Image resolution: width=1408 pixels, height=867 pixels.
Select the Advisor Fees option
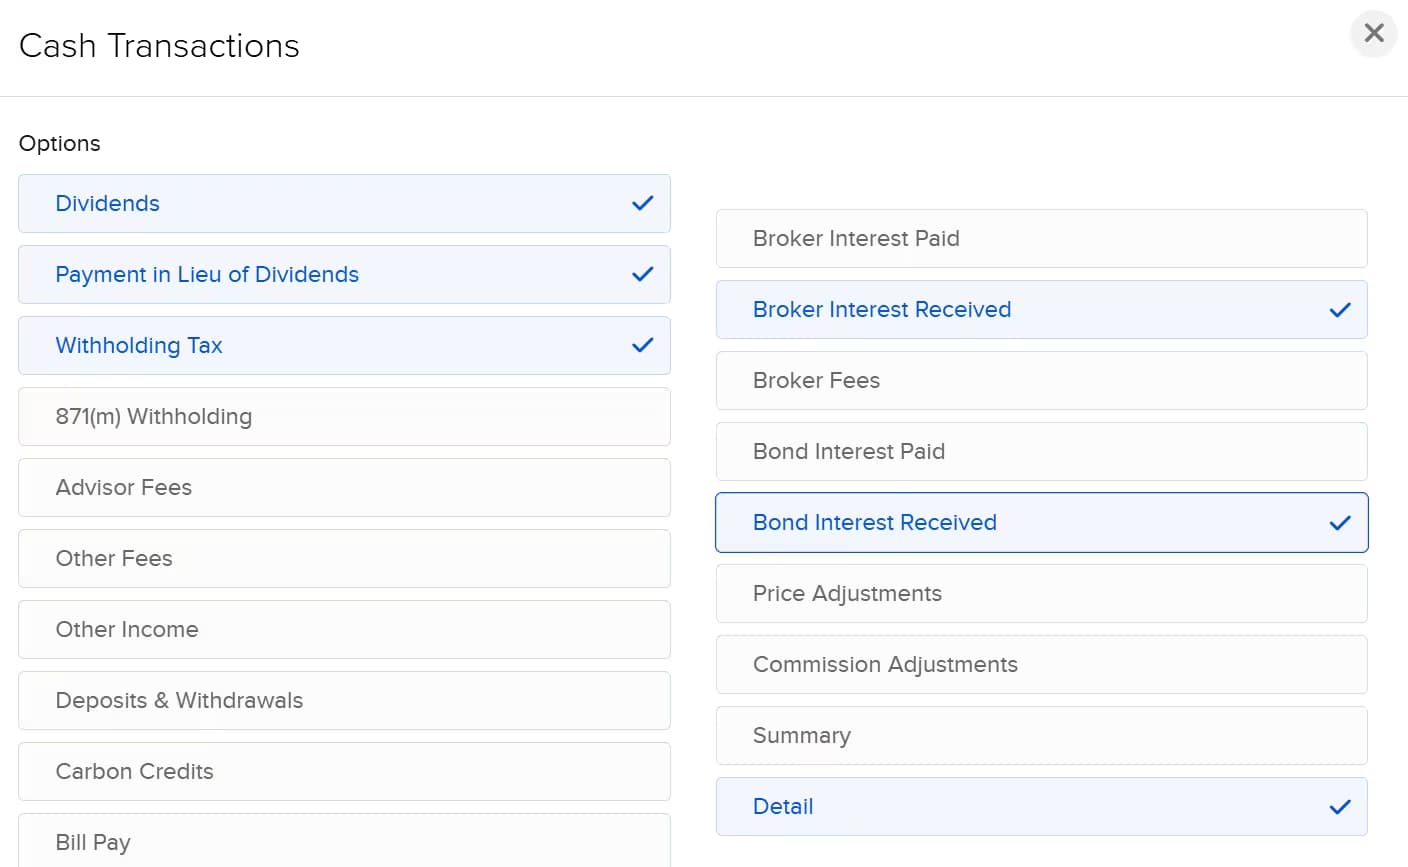pyautogui.click(x=344, y=488)
